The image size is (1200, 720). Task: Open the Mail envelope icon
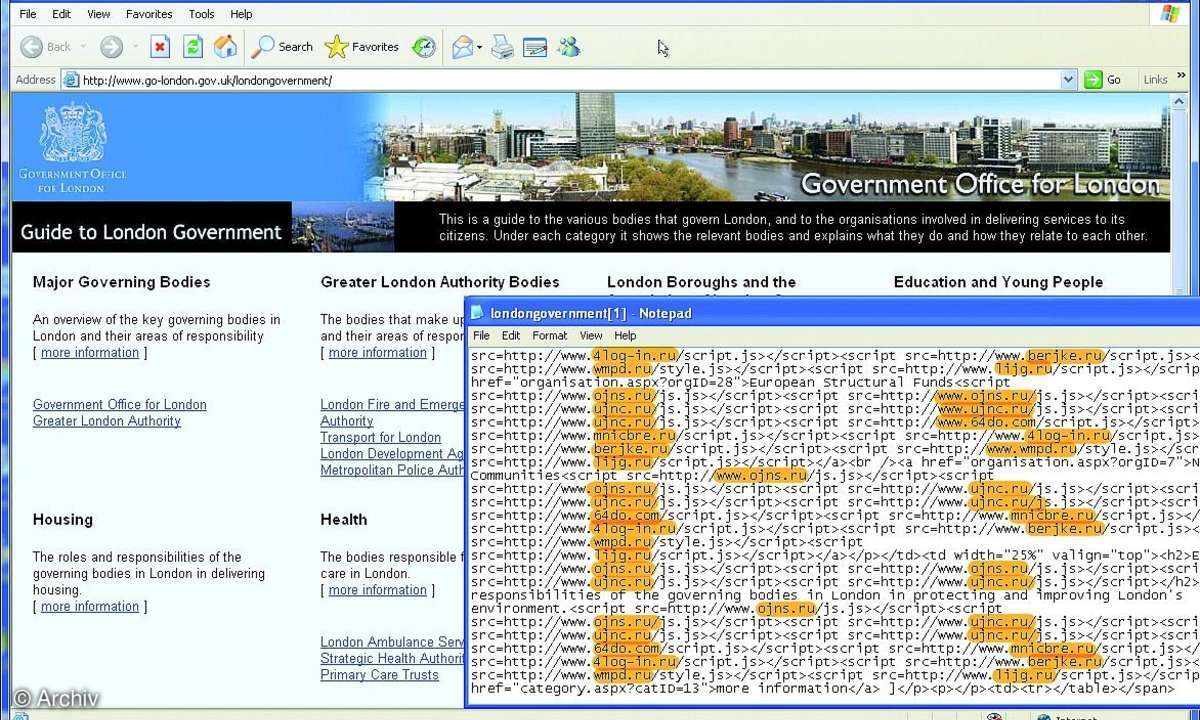click(x=462, y=47)
